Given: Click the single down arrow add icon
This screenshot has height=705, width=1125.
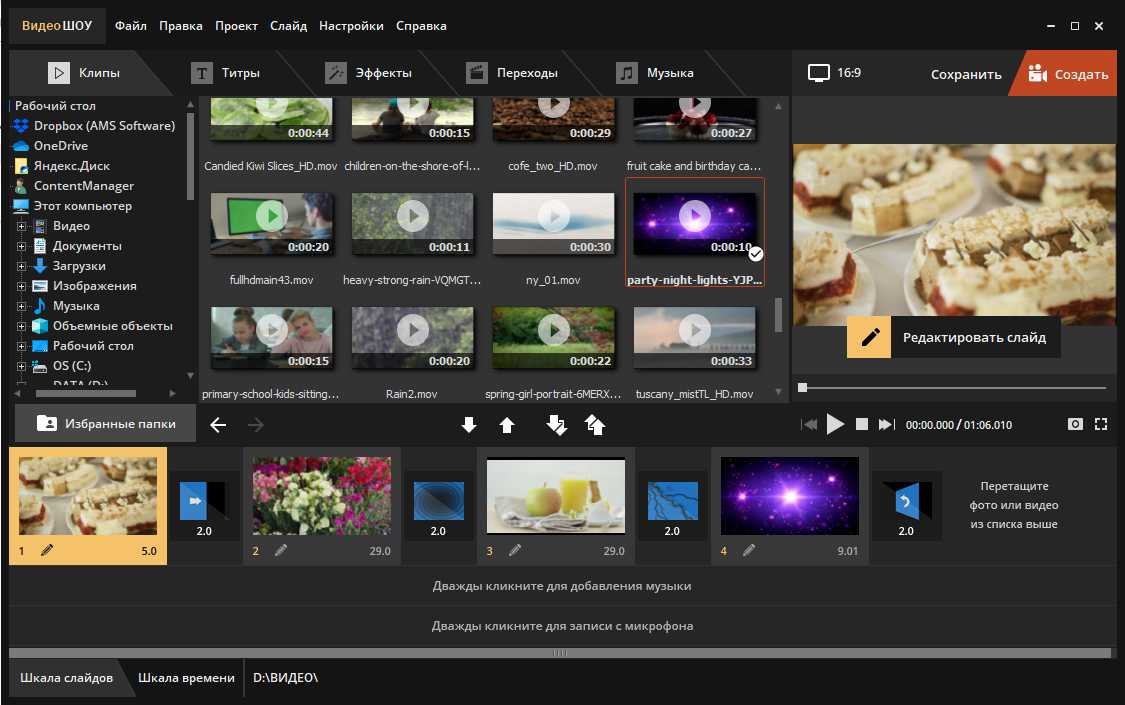Looking at the screenshot, I should point(469,425).
